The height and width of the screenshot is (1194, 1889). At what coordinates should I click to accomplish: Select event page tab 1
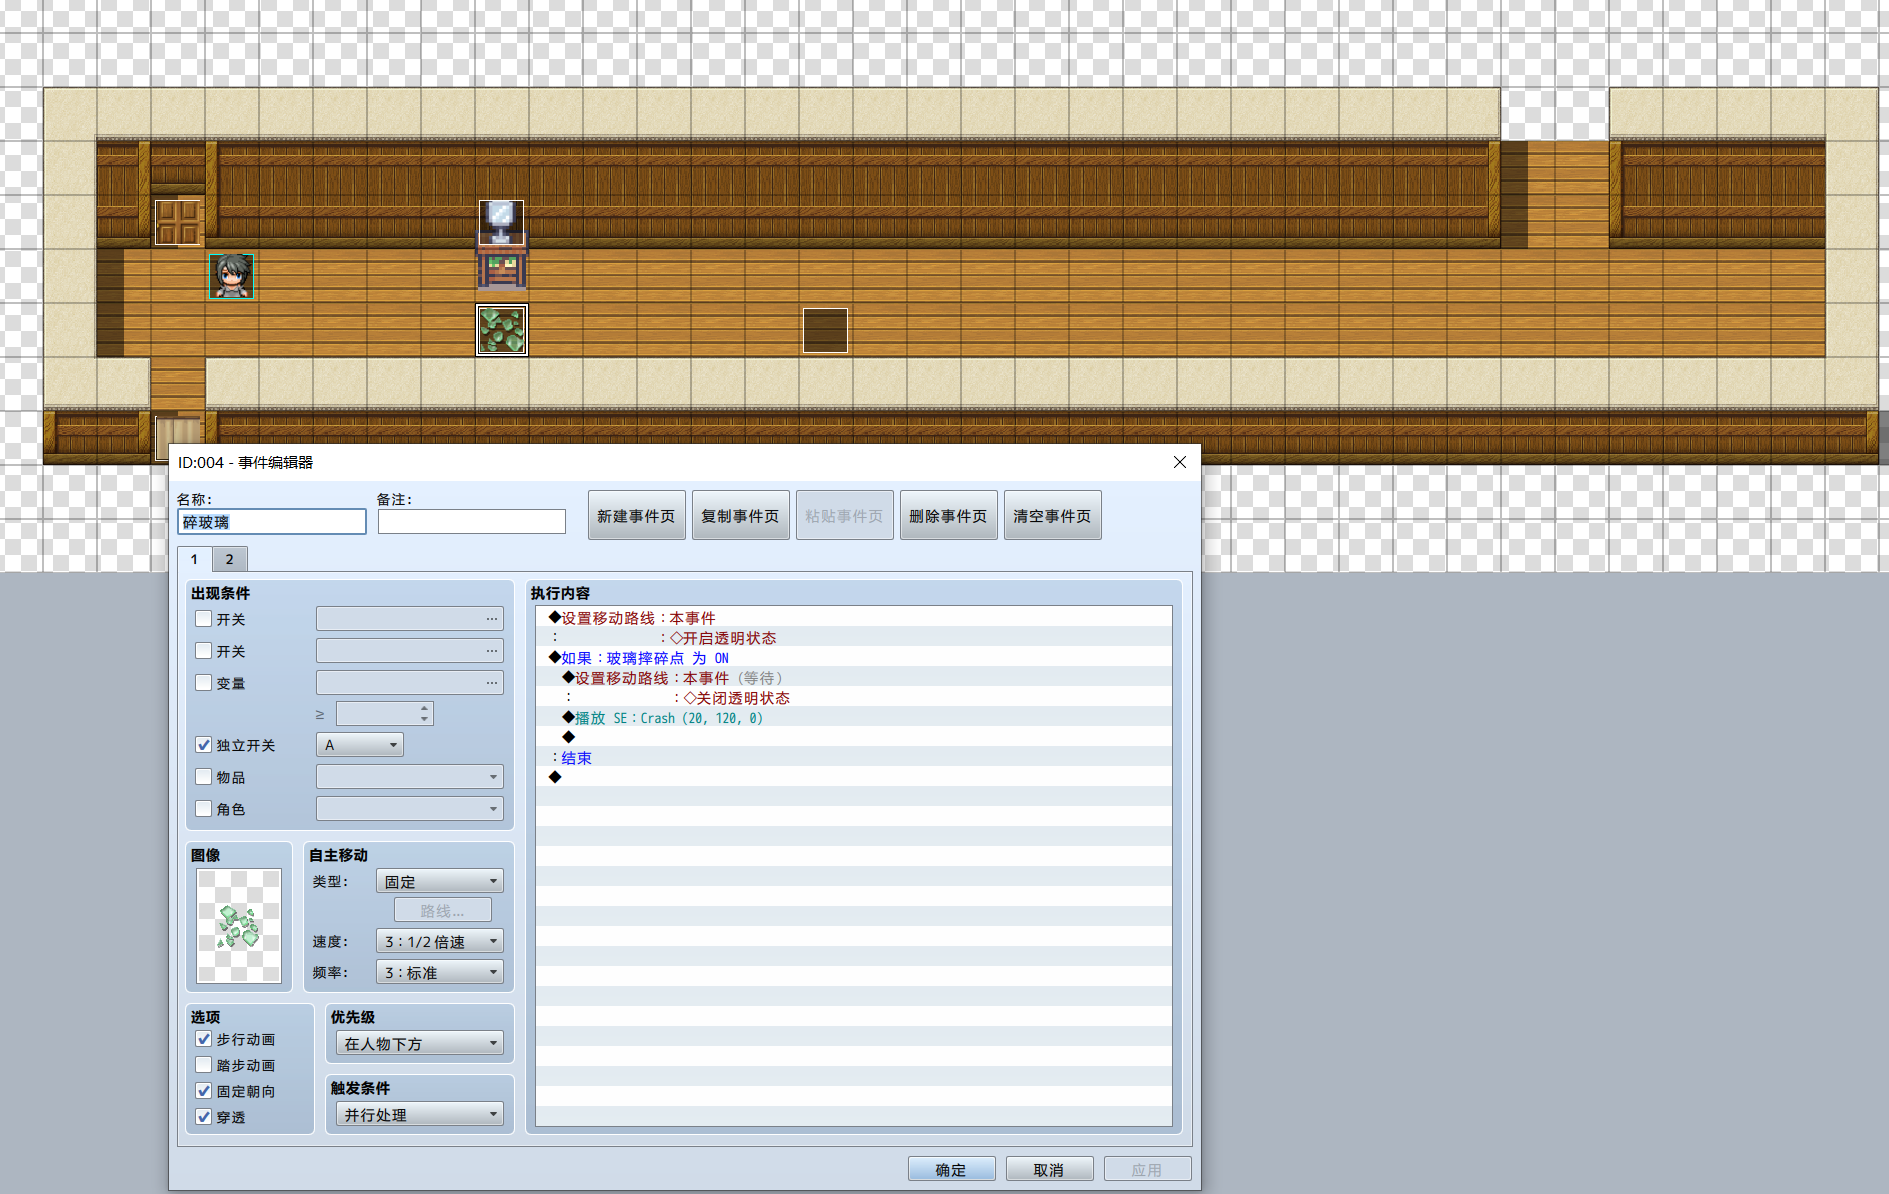pyautogui.click(x=194, y=559)
